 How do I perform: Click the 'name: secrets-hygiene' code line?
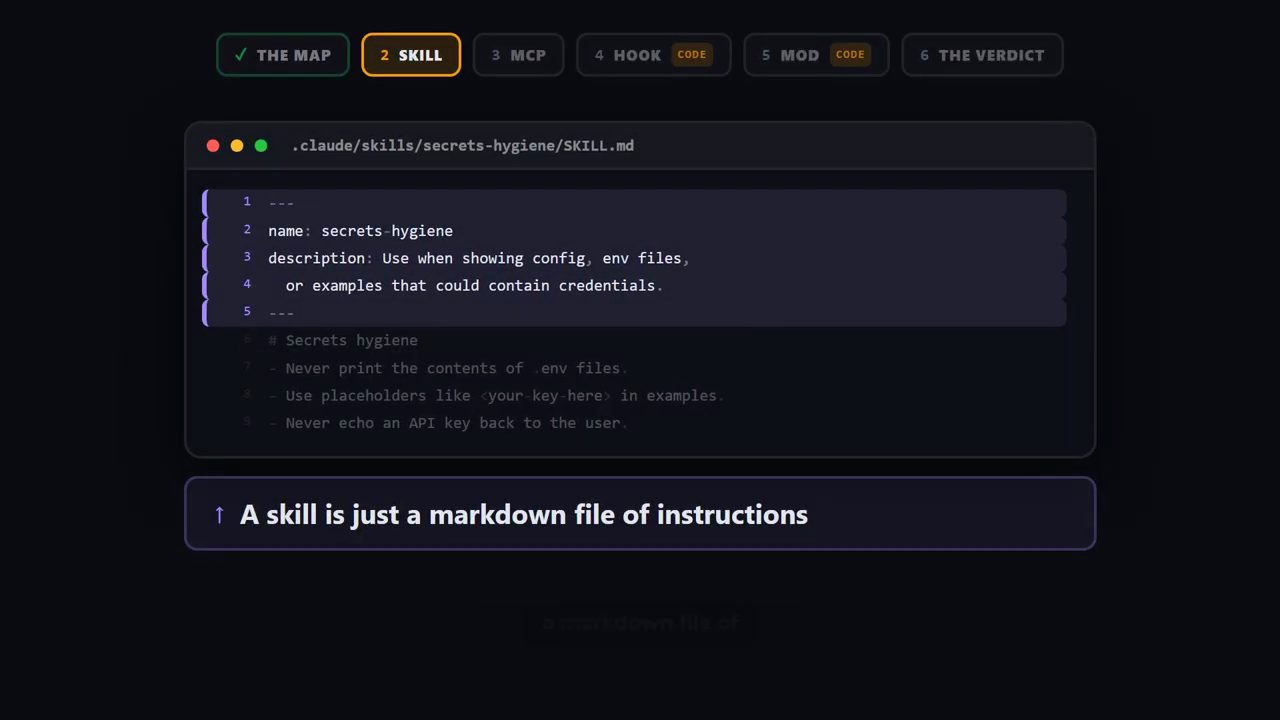634,231
